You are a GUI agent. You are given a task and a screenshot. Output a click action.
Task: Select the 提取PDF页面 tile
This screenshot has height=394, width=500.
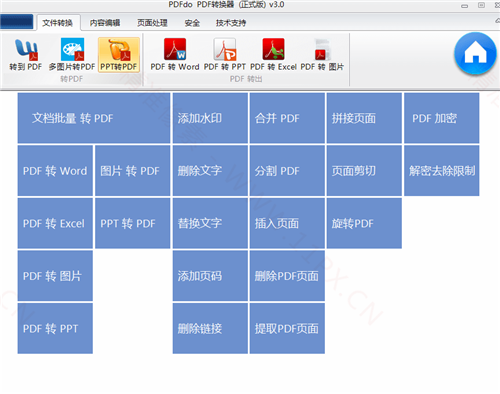[287, 328]
